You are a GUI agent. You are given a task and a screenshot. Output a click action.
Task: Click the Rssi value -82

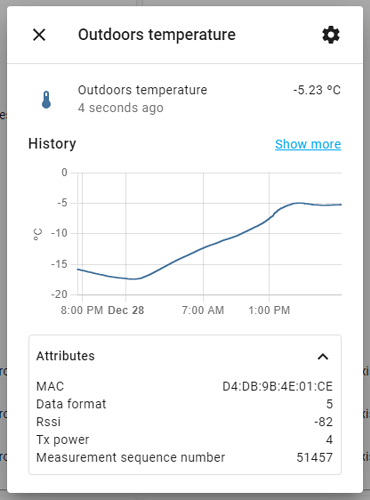(323, 422)
